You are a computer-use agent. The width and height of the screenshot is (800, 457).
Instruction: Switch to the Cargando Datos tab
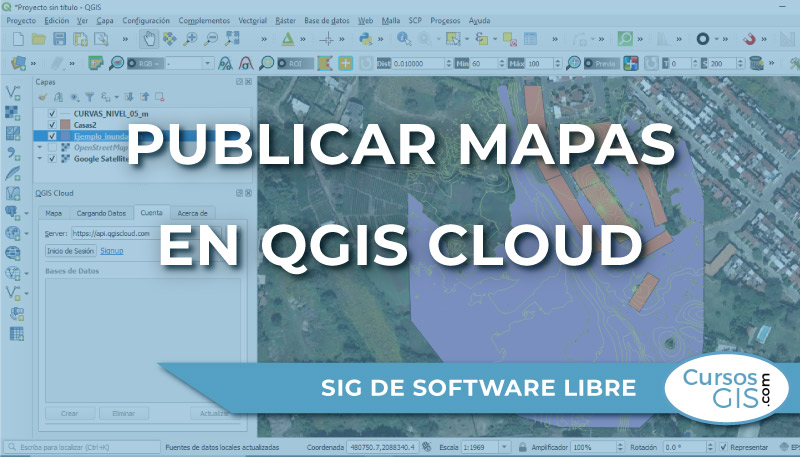(x=101, y=213)
